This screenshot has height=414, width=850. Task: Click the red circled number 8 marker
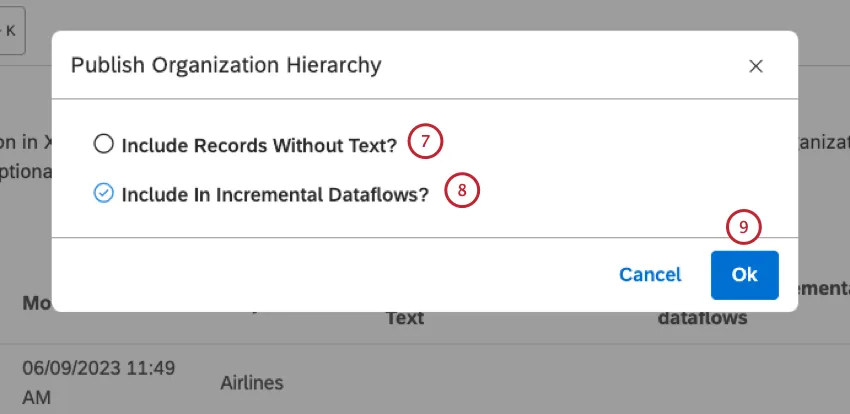pos(462,191)
